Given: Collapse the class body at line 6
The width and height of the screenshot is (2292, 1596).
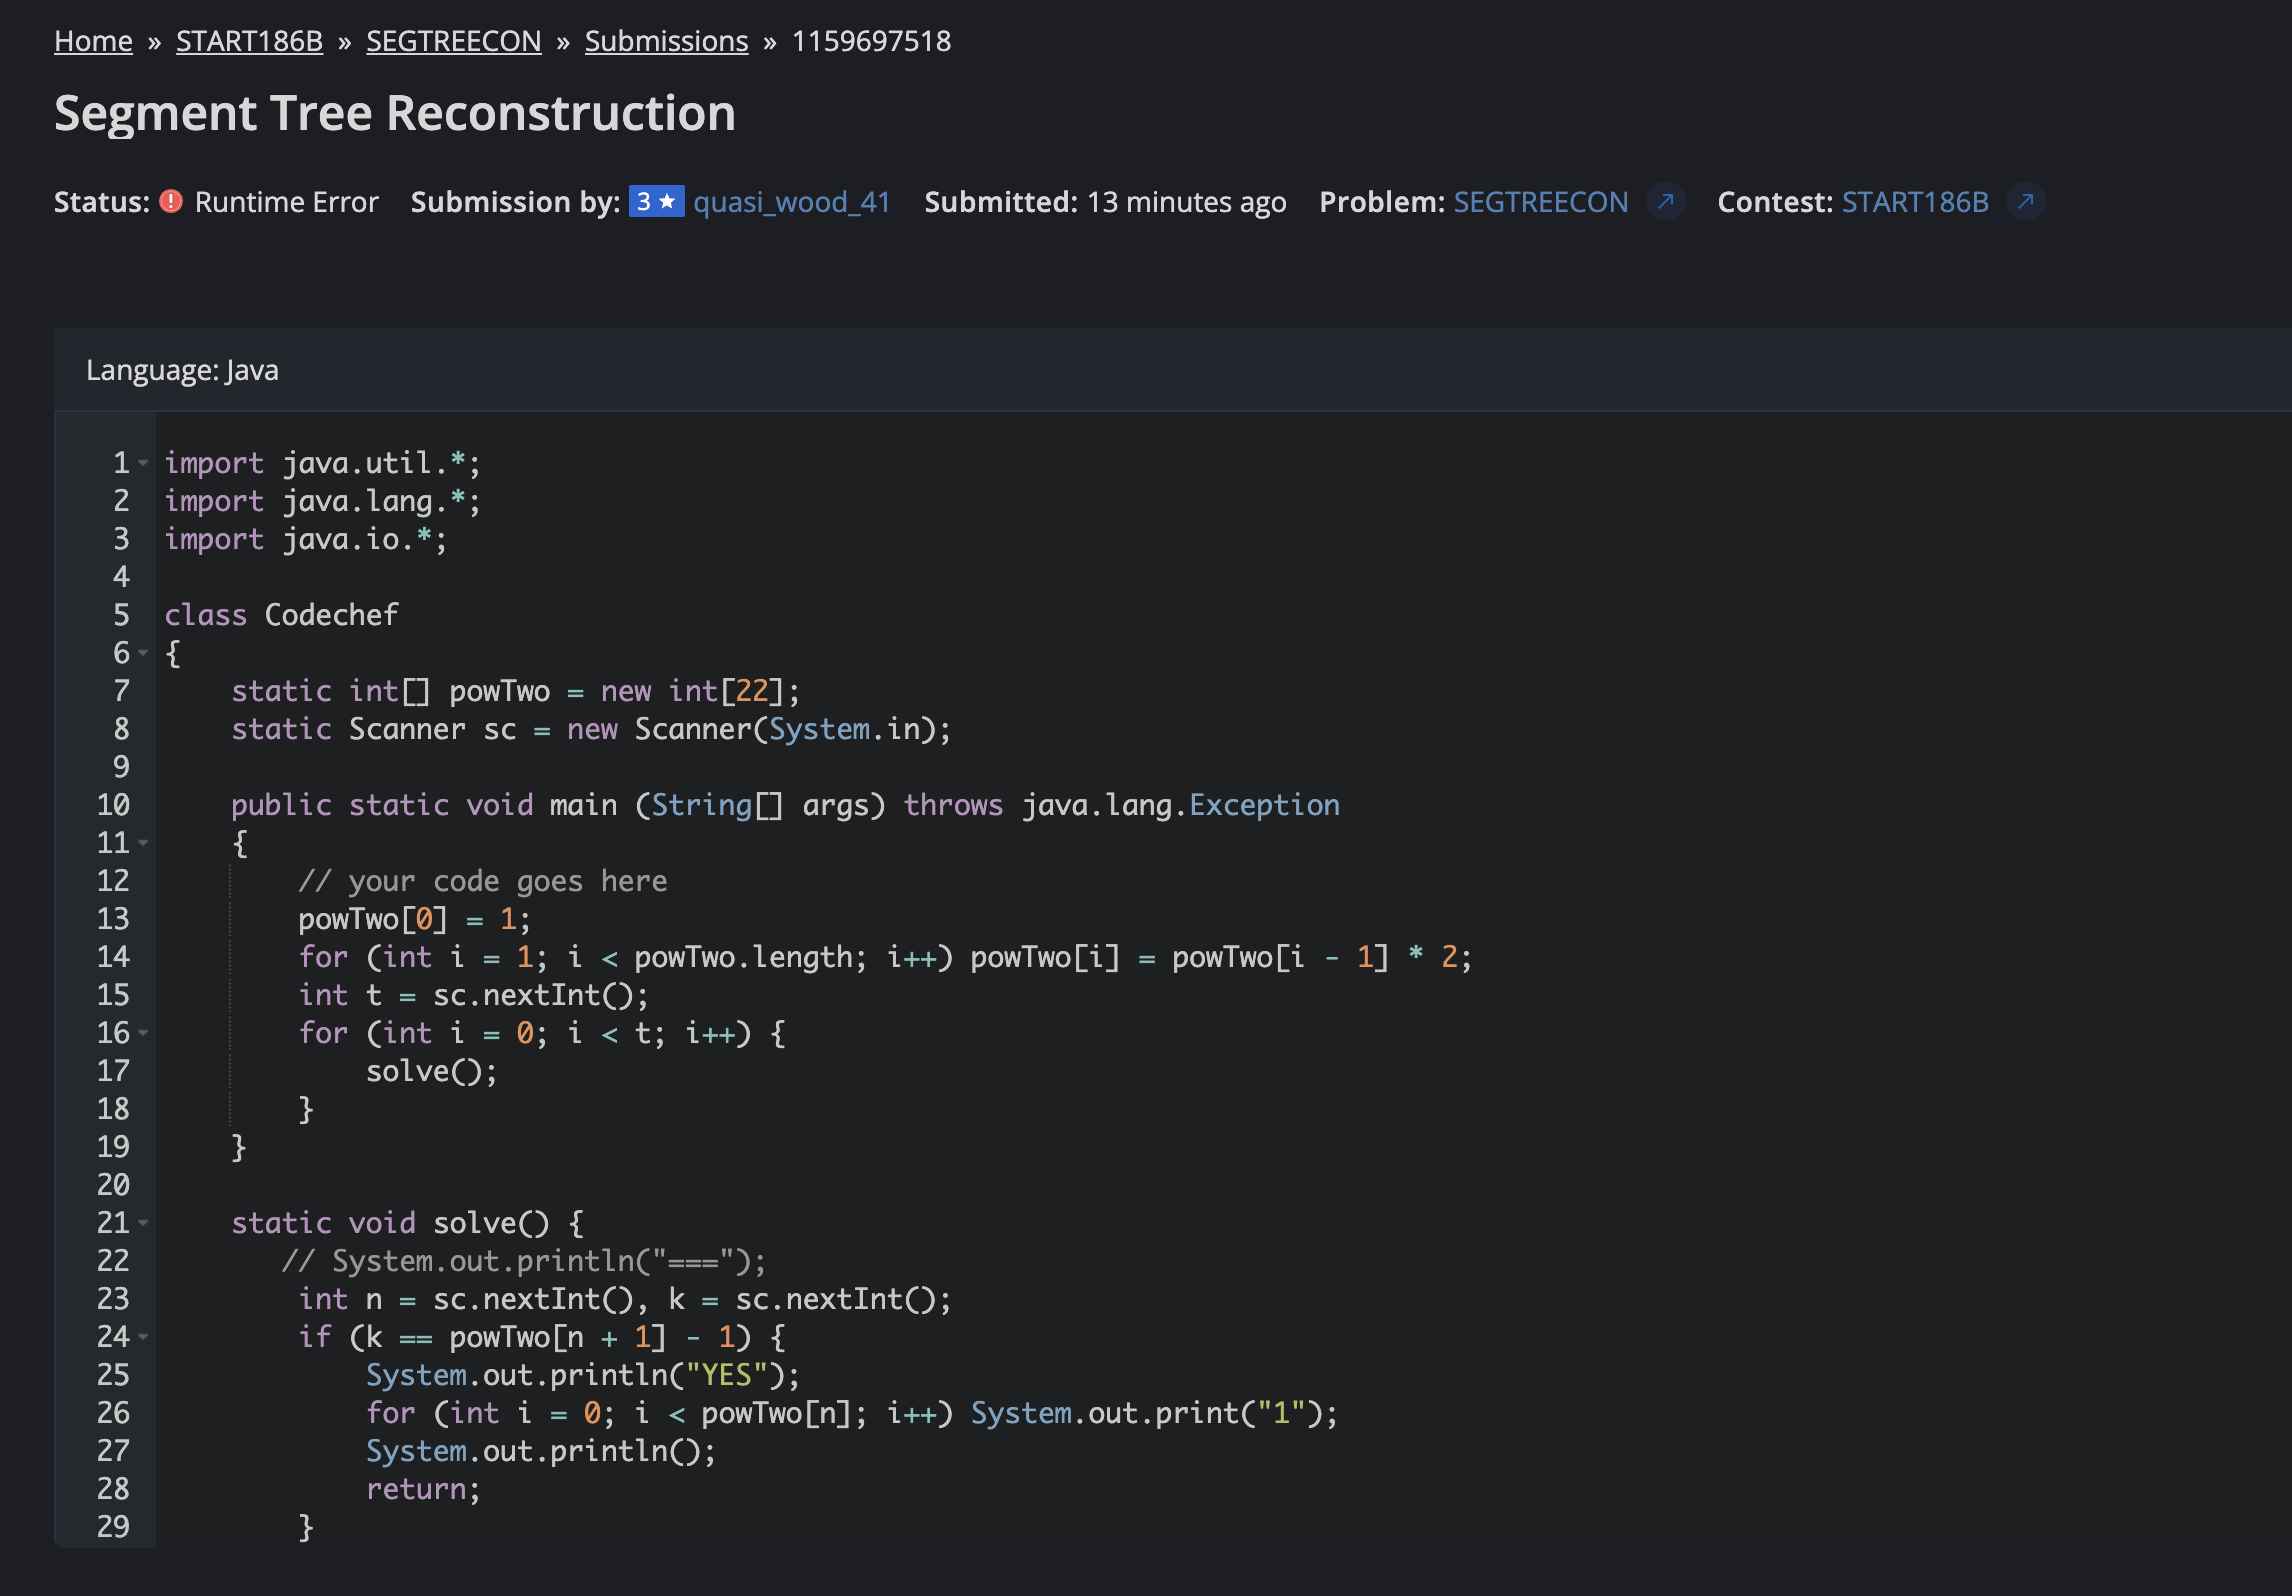Looking at the screenshot, I should click(x=144, y=653).
